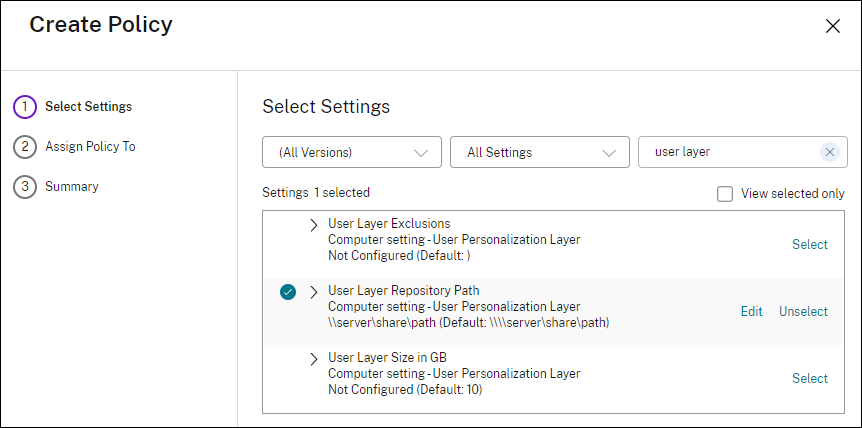Open the (All Versions) dropdown
This screenshot has width=862, height=428.
coord(351,152)
